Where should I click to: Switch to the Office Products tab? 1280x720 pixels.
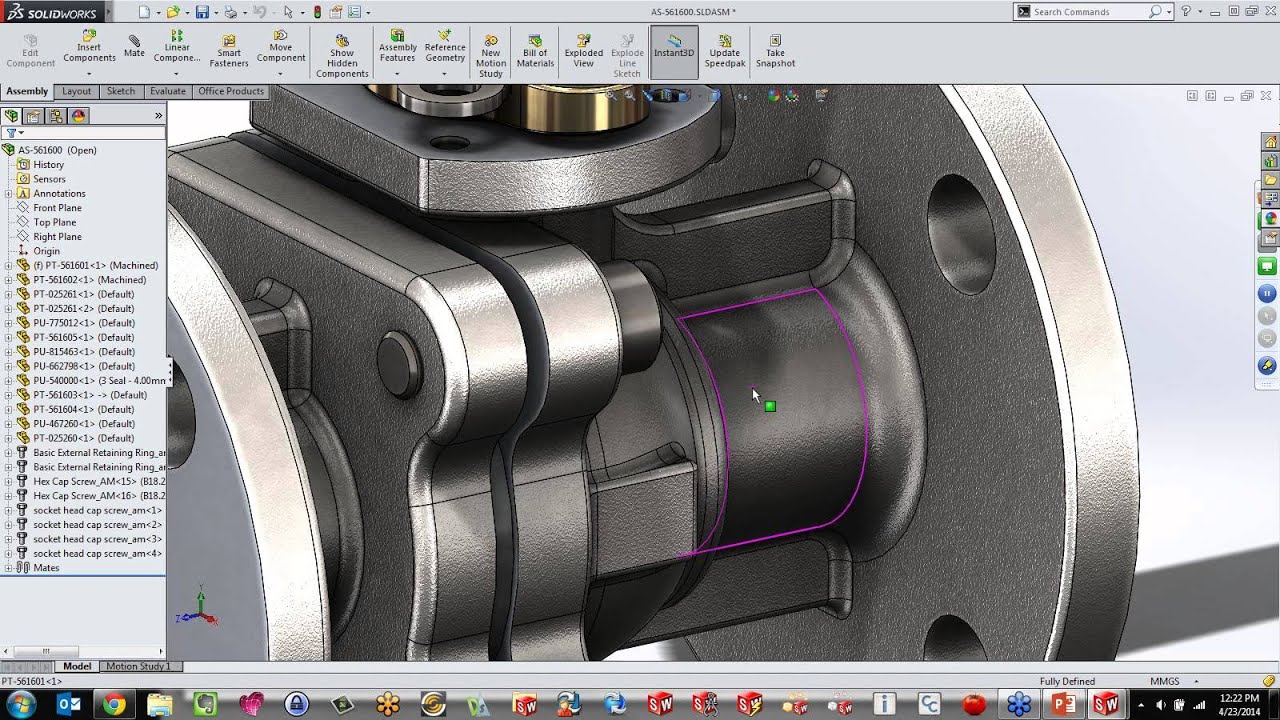click(x=231, y=91)
